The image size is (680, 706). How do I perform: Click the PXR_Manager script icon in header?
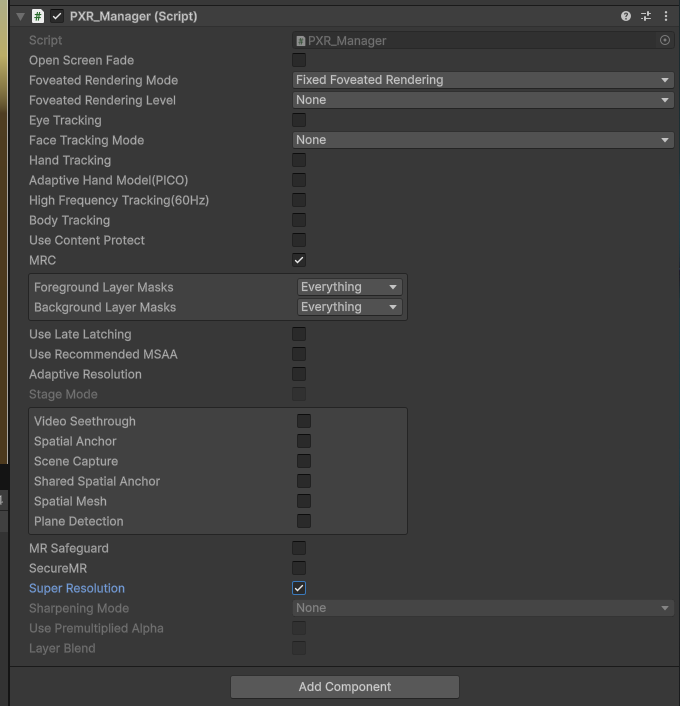(38, 16)
